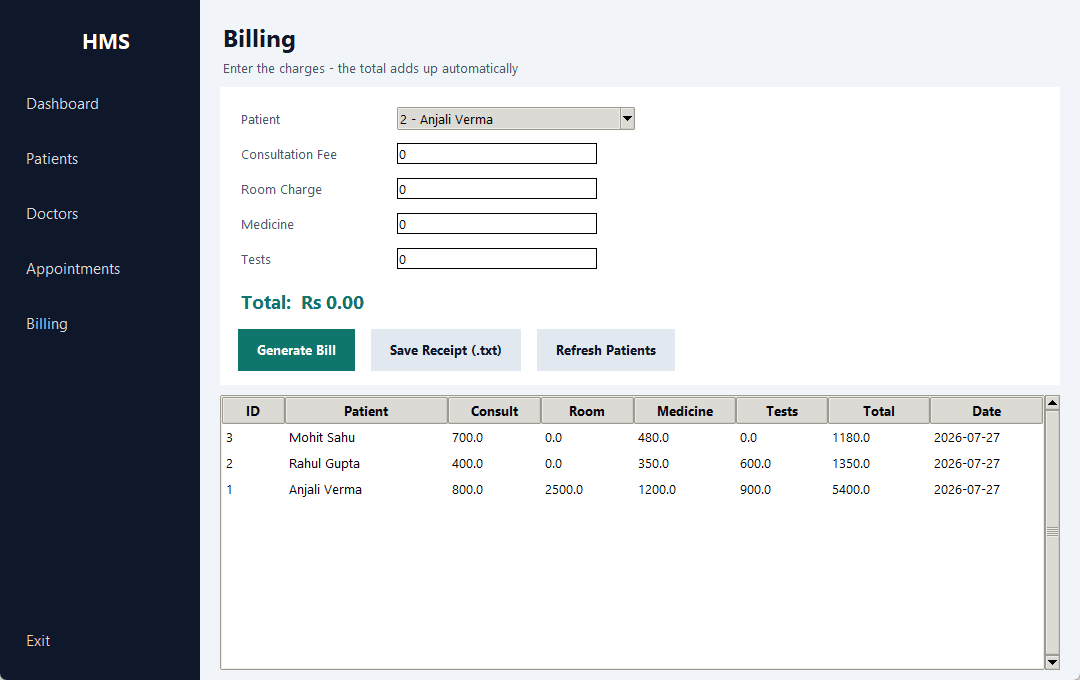Select the Medicine amount field

pos(497,224)
